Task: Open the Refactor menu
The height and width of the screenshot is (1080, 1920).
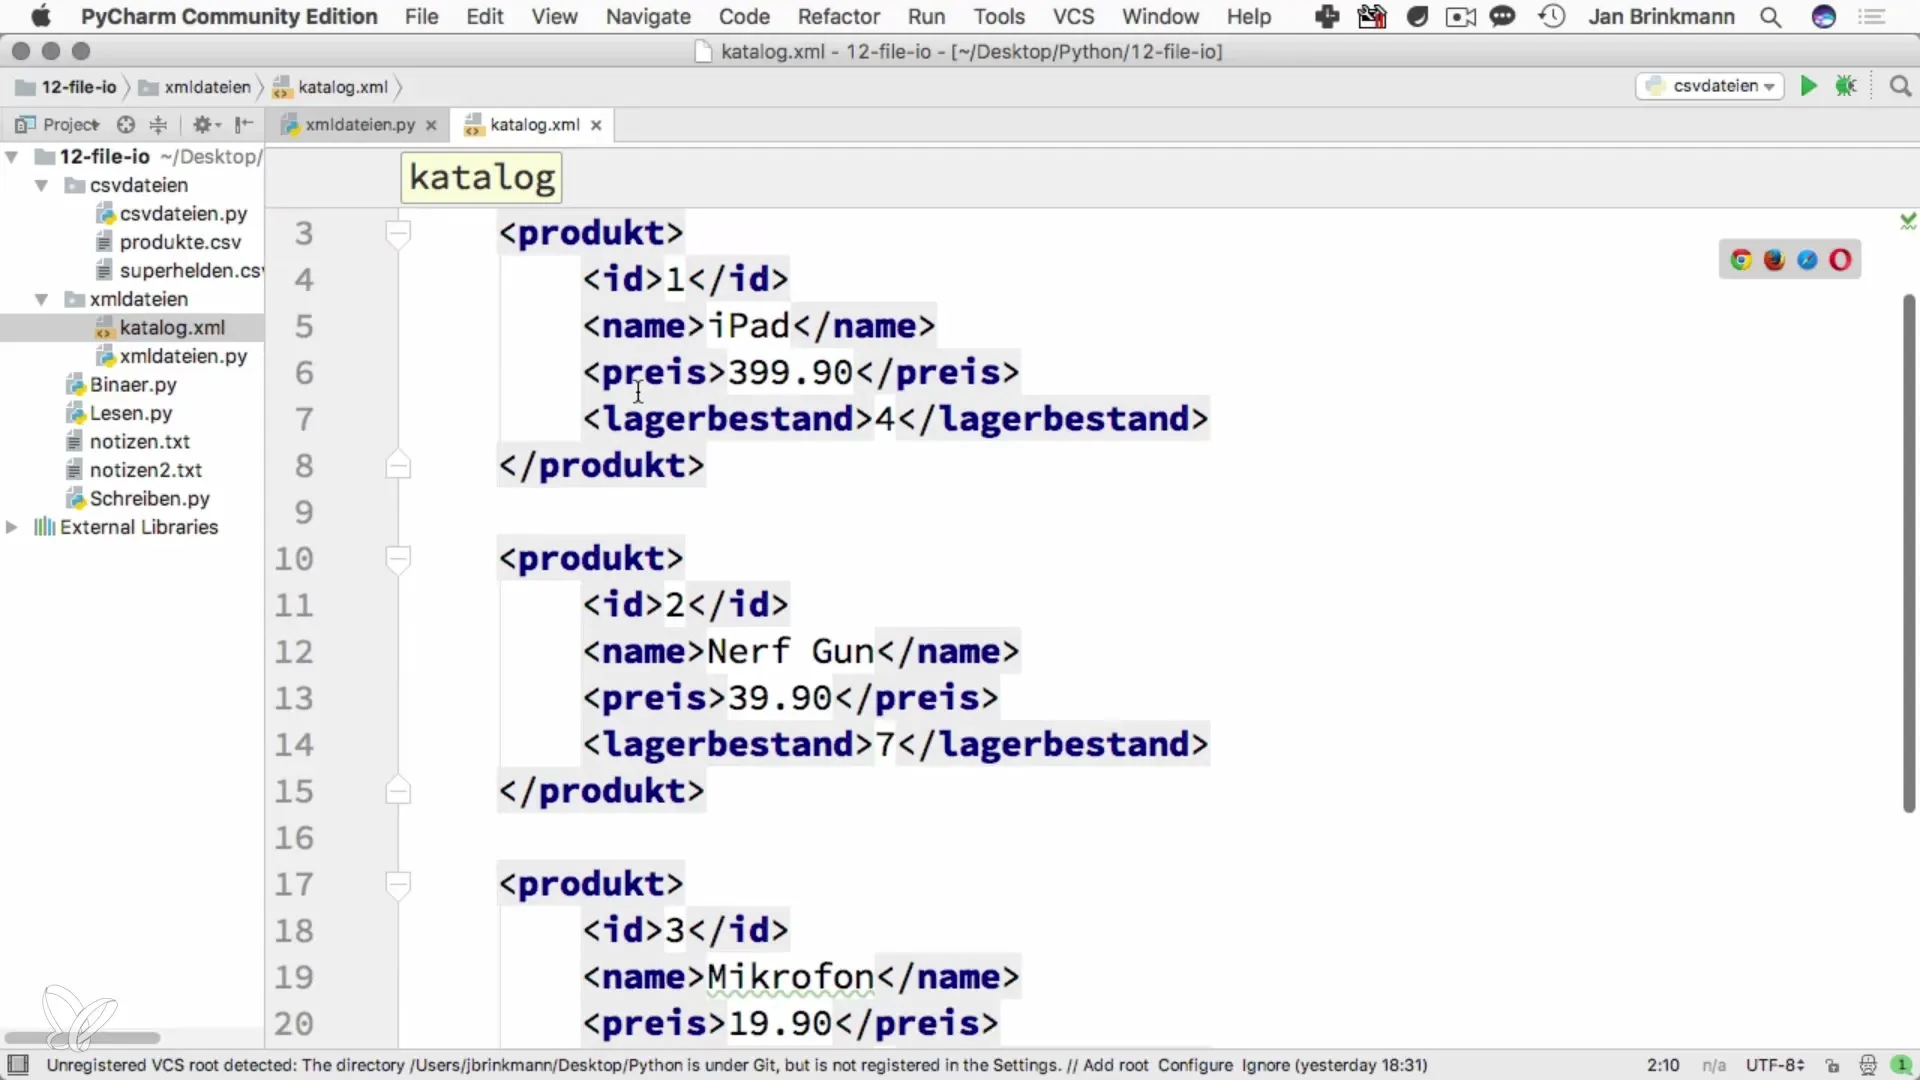Action: (x=838, y=17)
